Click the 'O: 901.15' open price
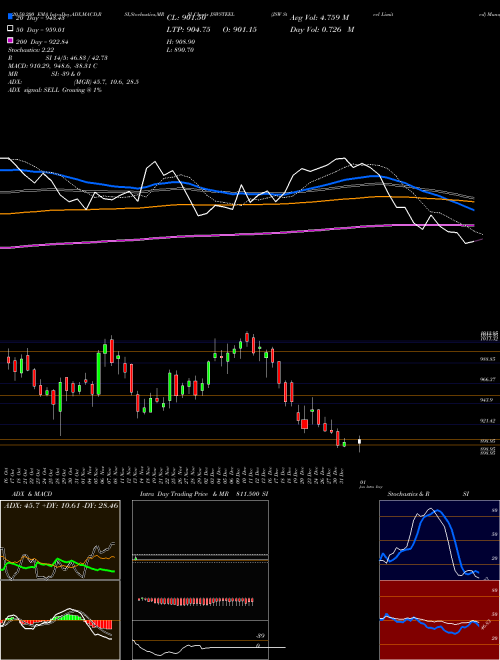The image size is (500, 660). (x=239, y=30)
